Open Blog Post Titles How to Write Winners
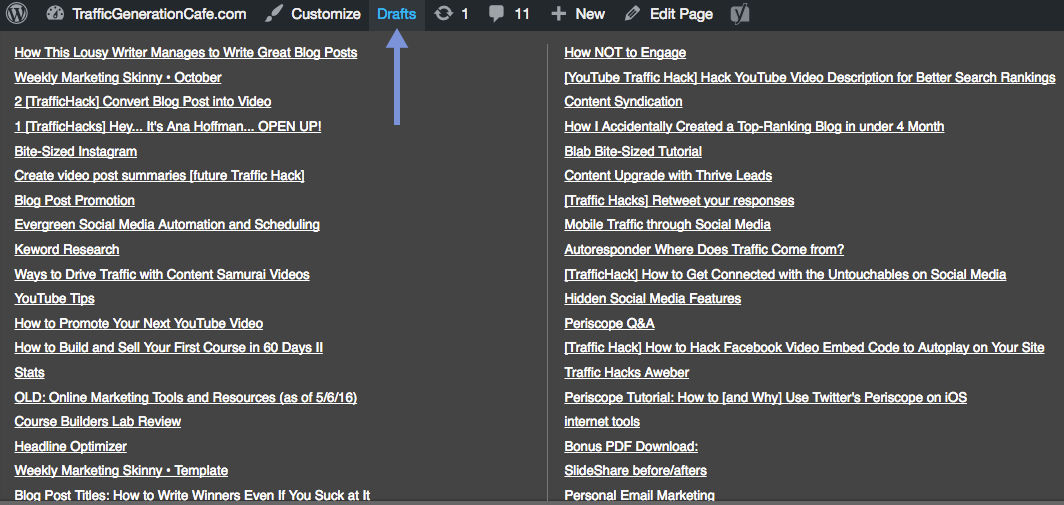This screenshot has width=1064, height=505. point(192,495)
